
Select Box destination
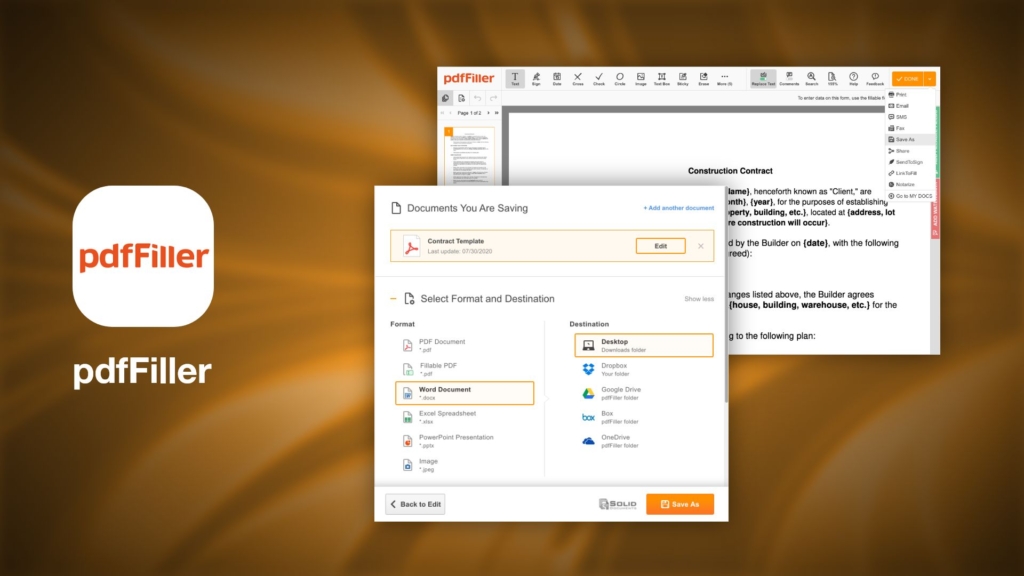[x=644, y=417]
